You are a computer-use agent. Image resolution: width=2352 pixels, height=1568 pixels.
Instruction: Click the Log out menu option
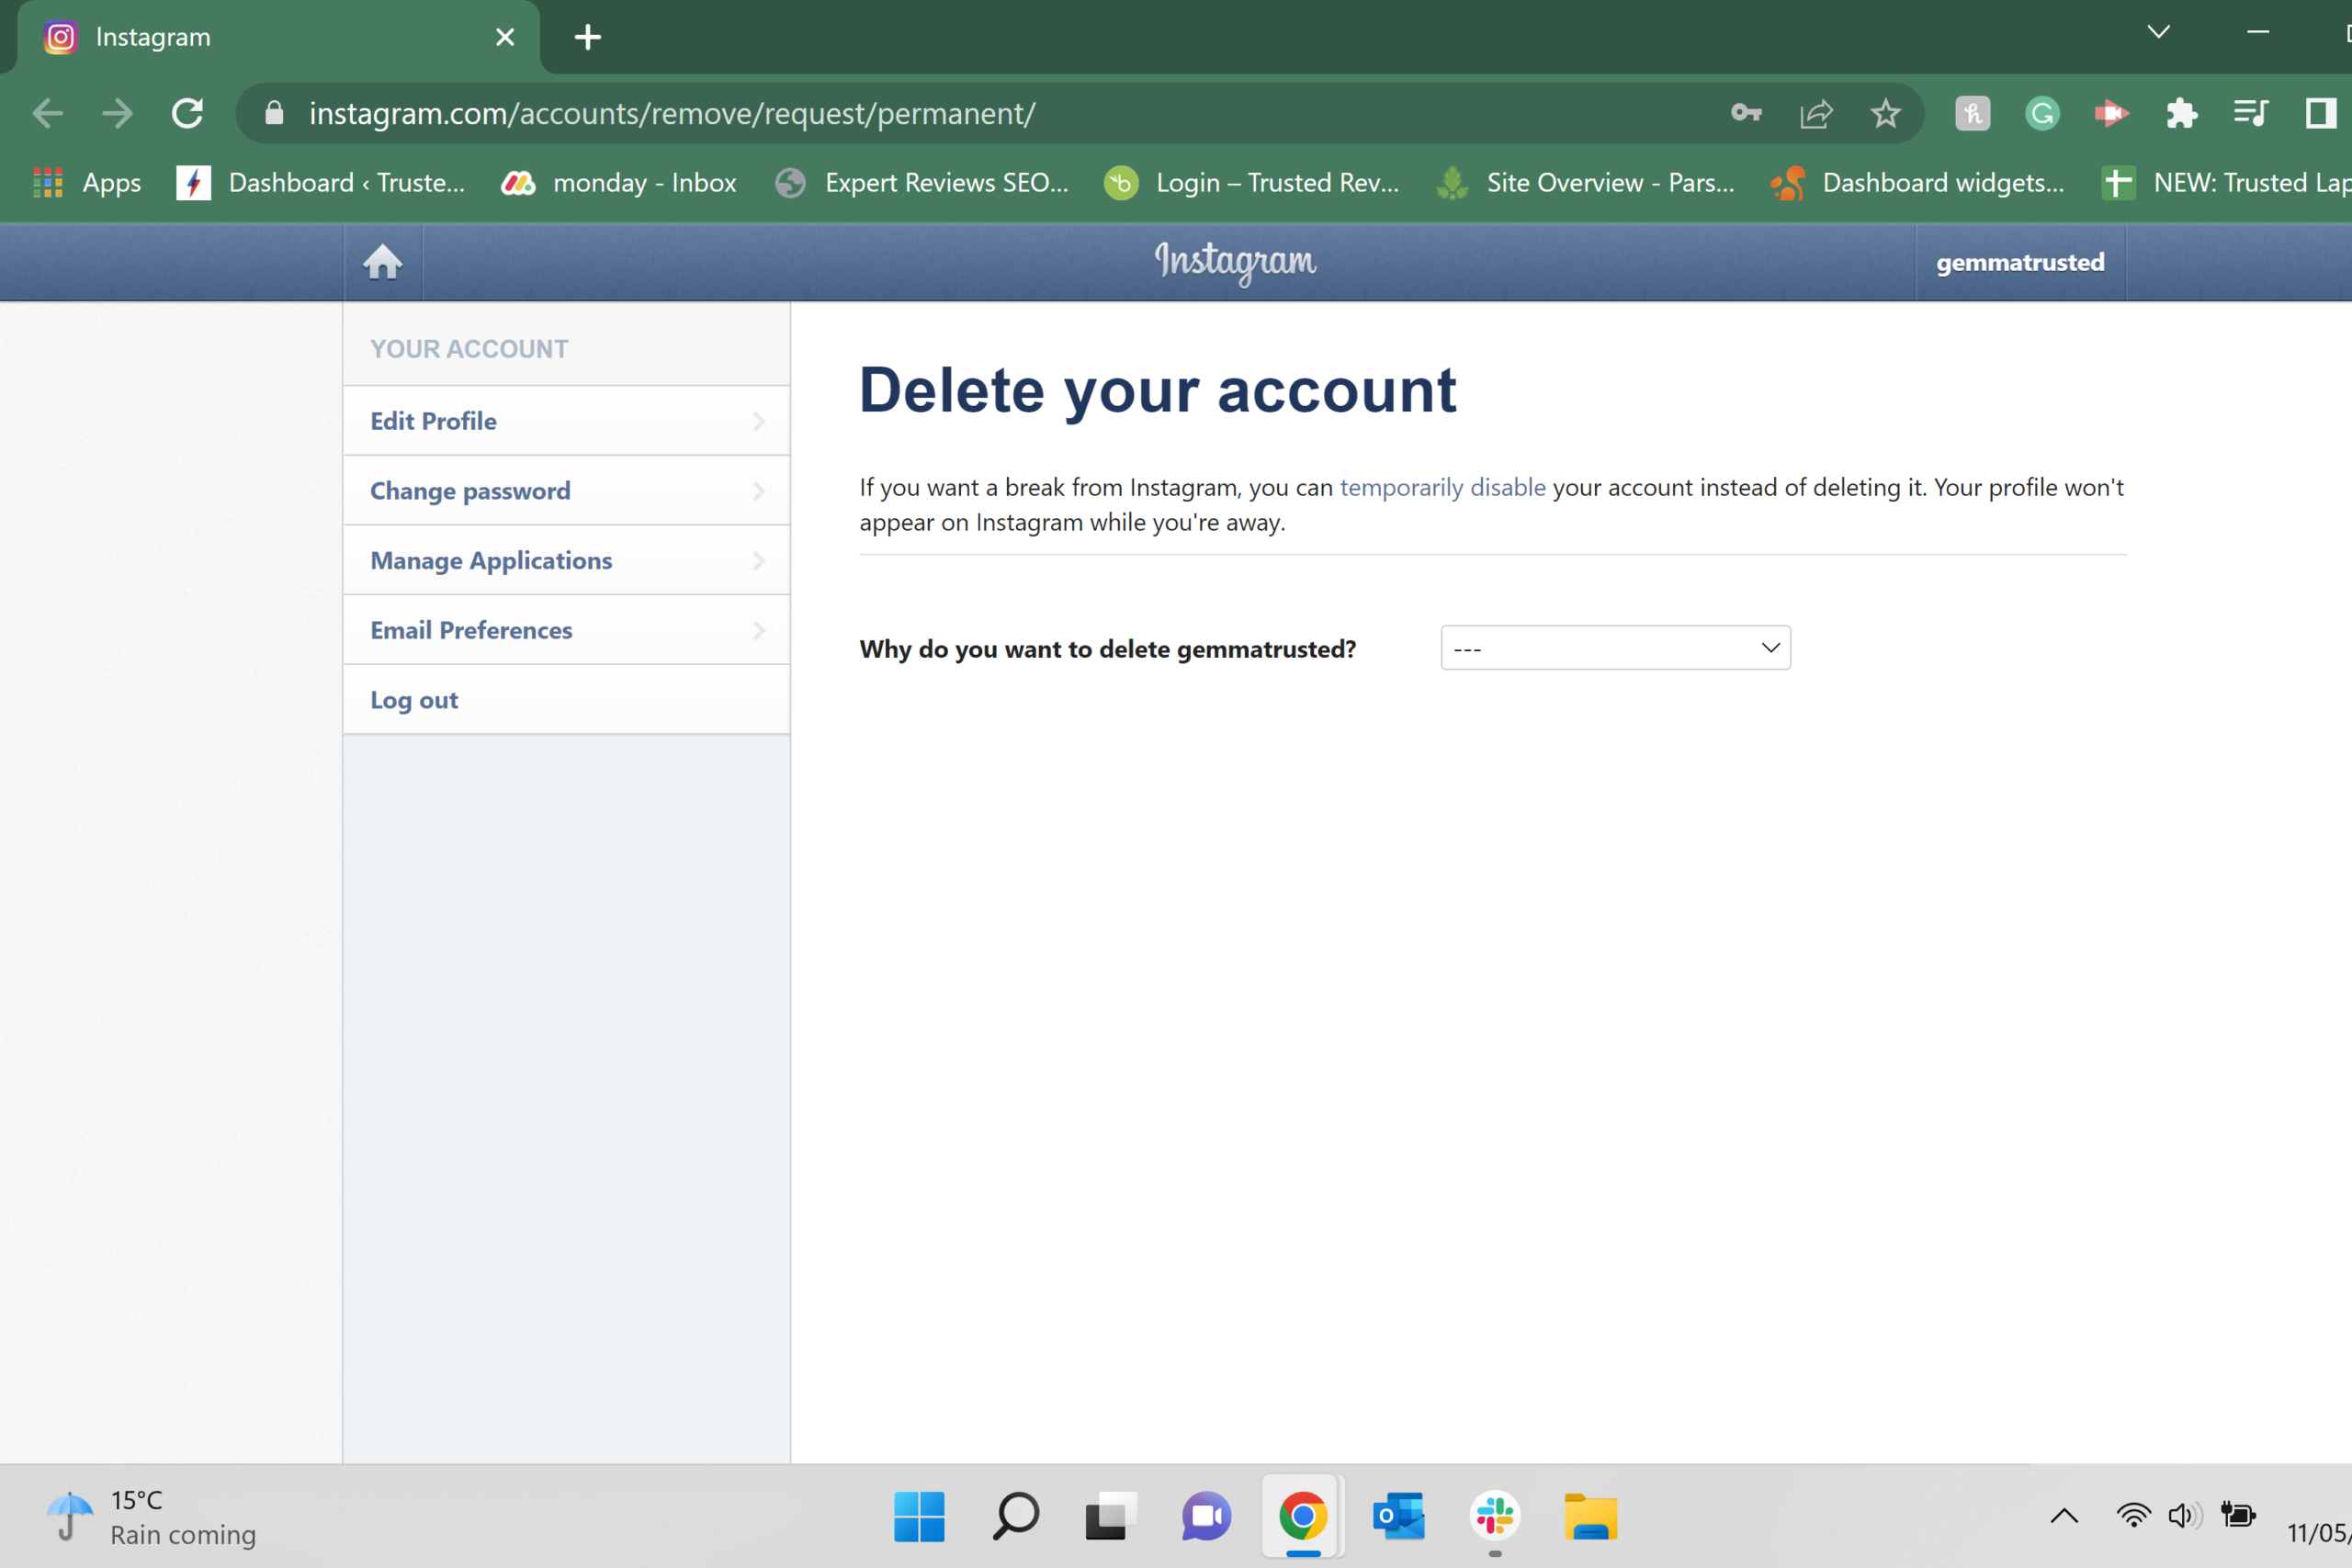click(414, 698)
